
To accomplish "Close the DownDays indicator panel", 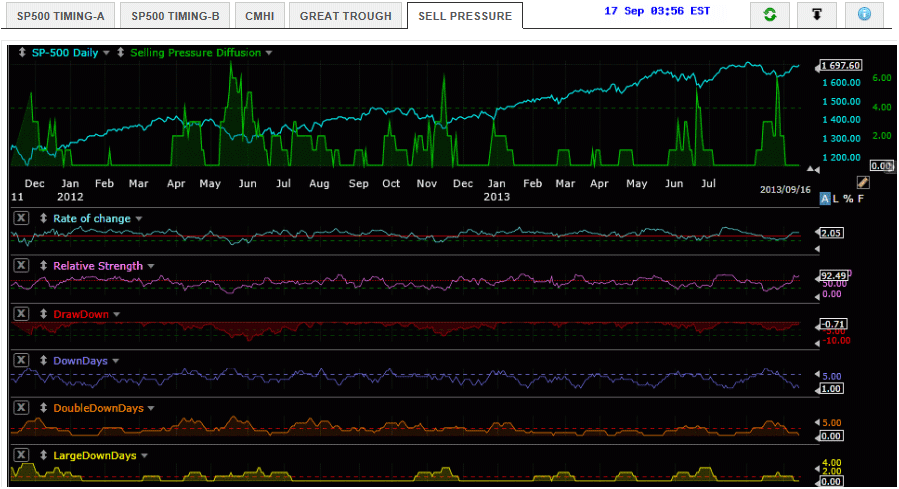I will pos(21,361).
